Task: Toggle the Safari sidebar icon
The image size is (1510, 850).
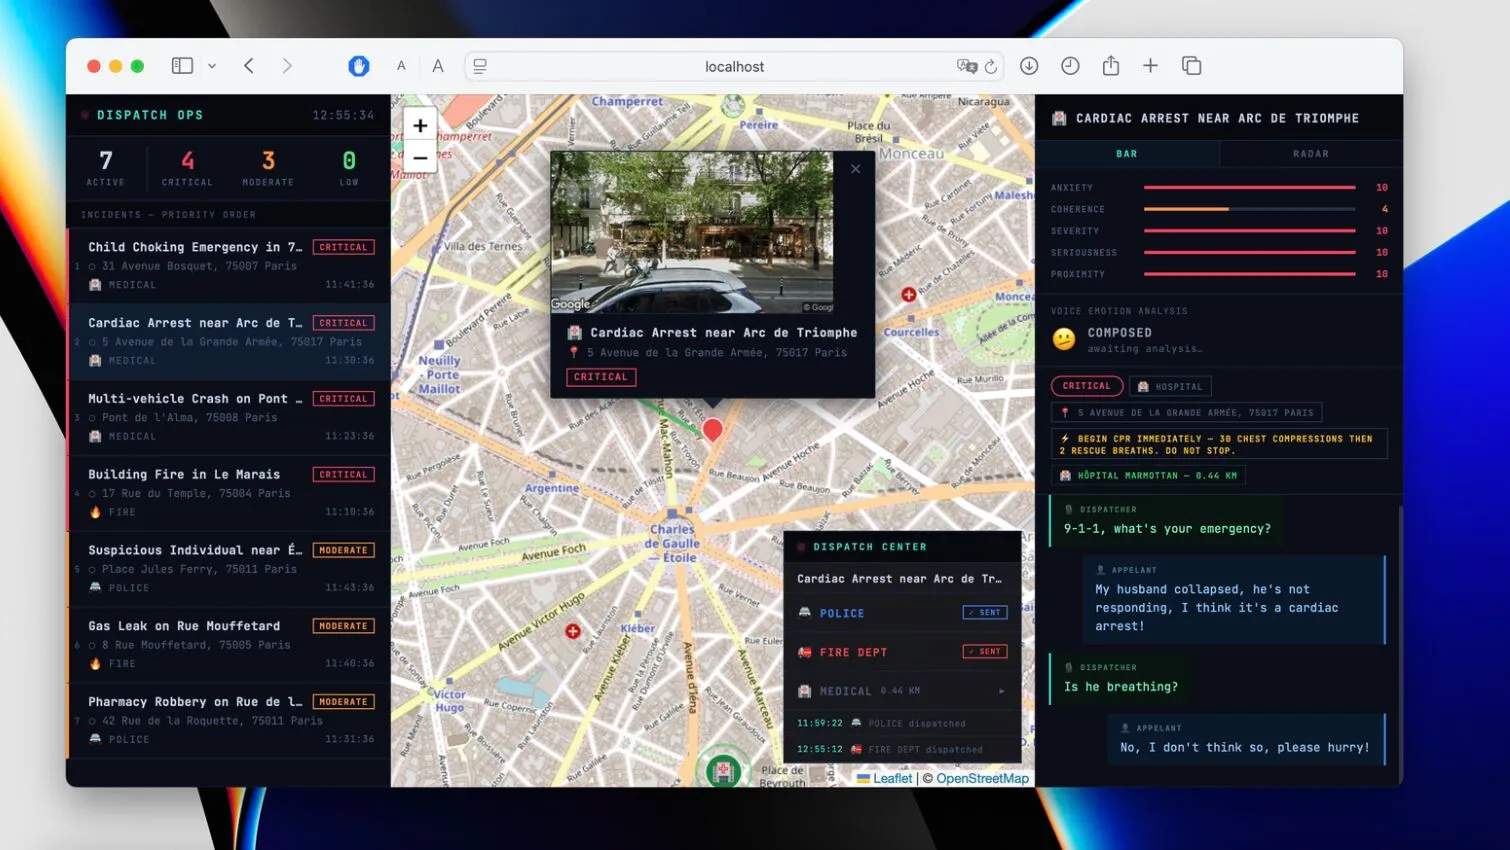Action: (x=182, y=66)
